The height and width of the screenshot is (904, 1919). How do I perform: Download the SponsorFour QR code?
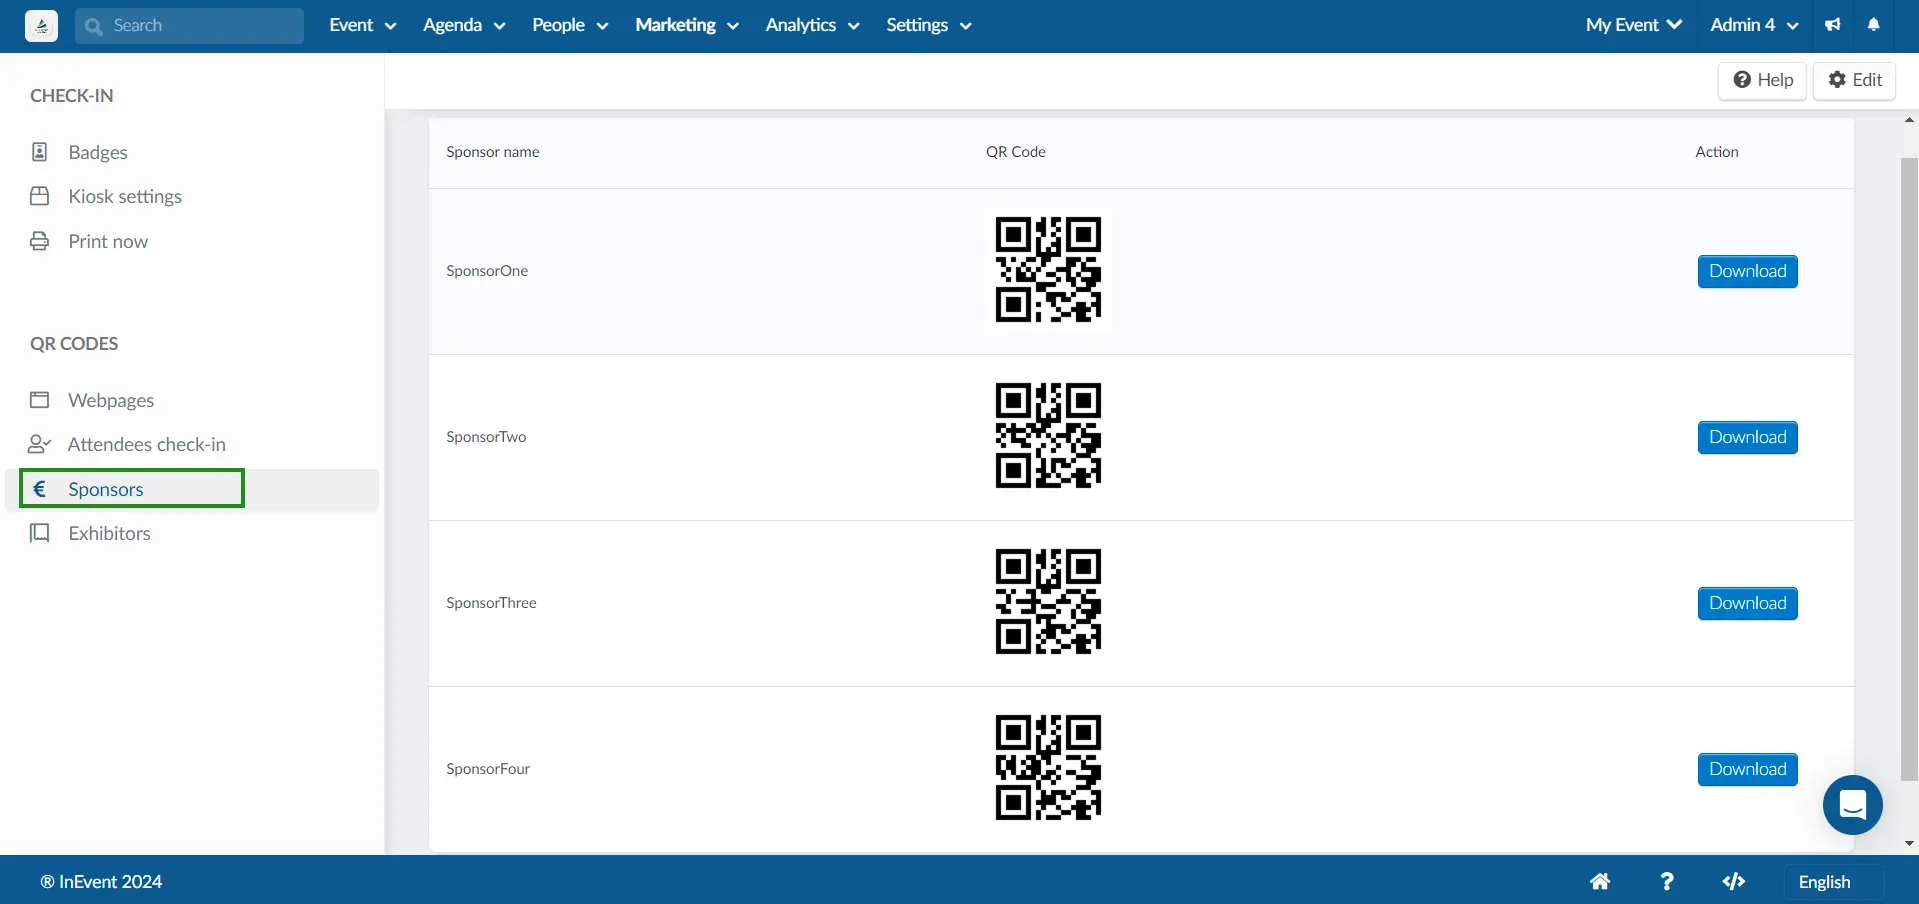1747,769
